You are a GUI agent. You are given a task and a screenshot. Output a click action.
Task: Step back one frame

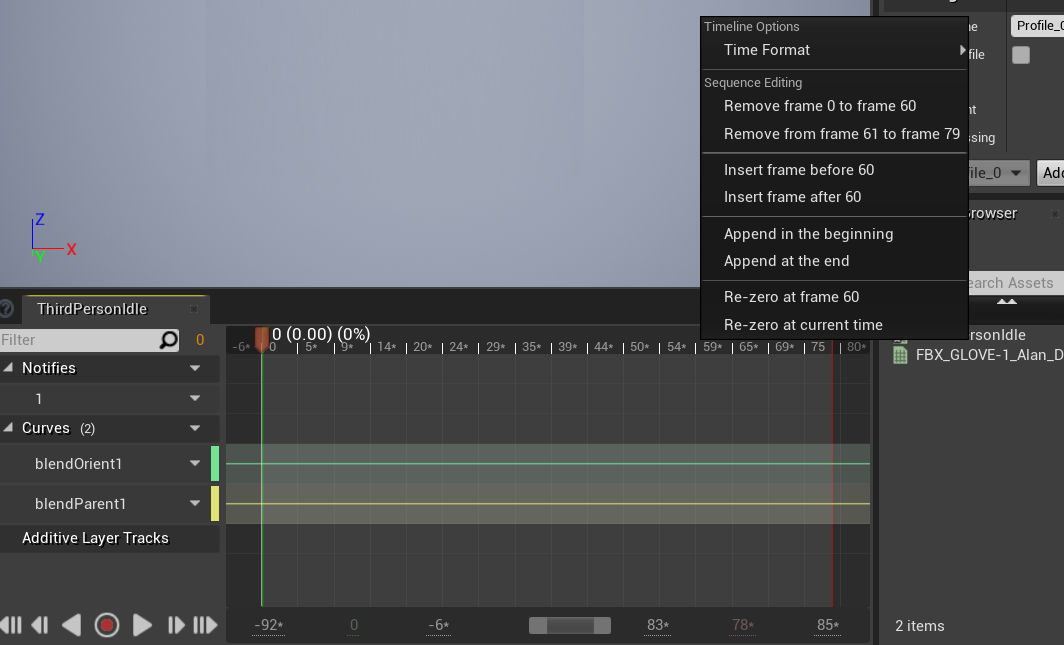tap(40, 625)
